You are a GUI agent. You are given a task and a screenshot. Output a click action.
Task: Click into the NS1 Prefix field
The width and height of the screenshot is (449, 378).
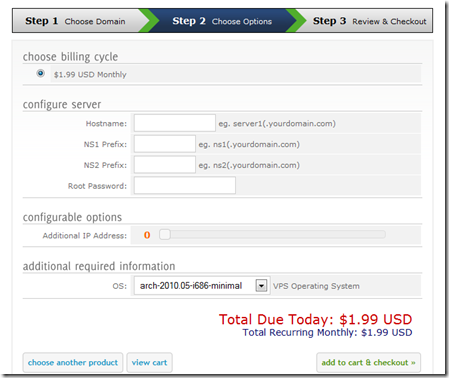coord(165,144)
